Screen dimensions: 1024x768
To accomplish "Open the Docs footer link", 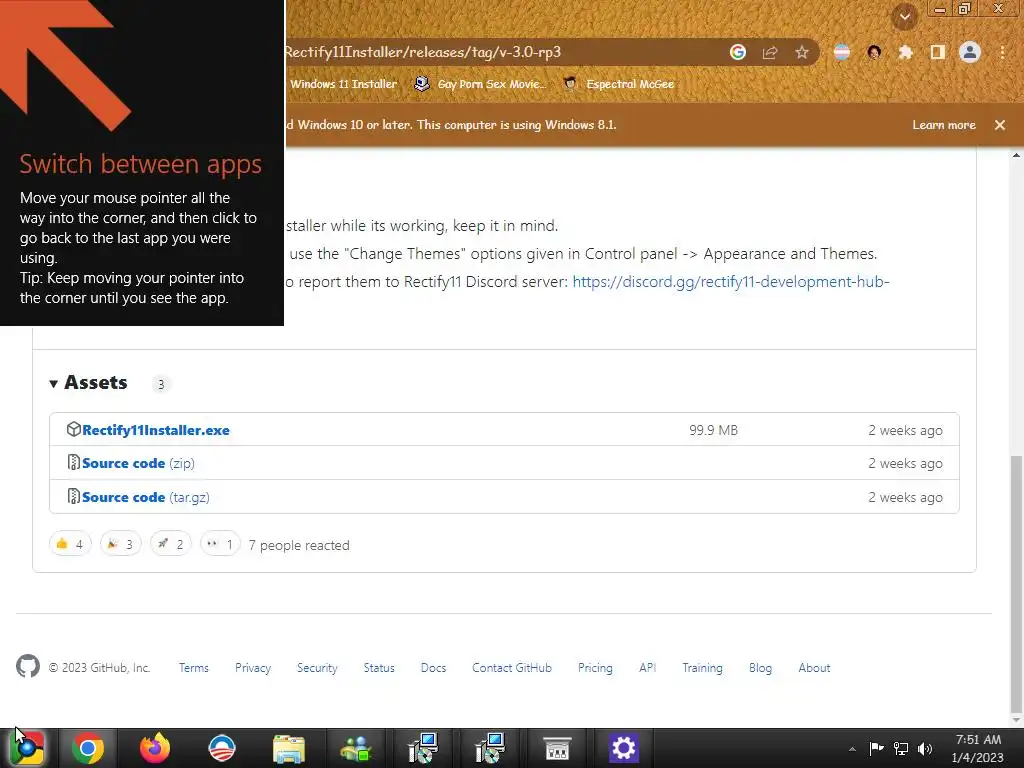I will point(433,667).
